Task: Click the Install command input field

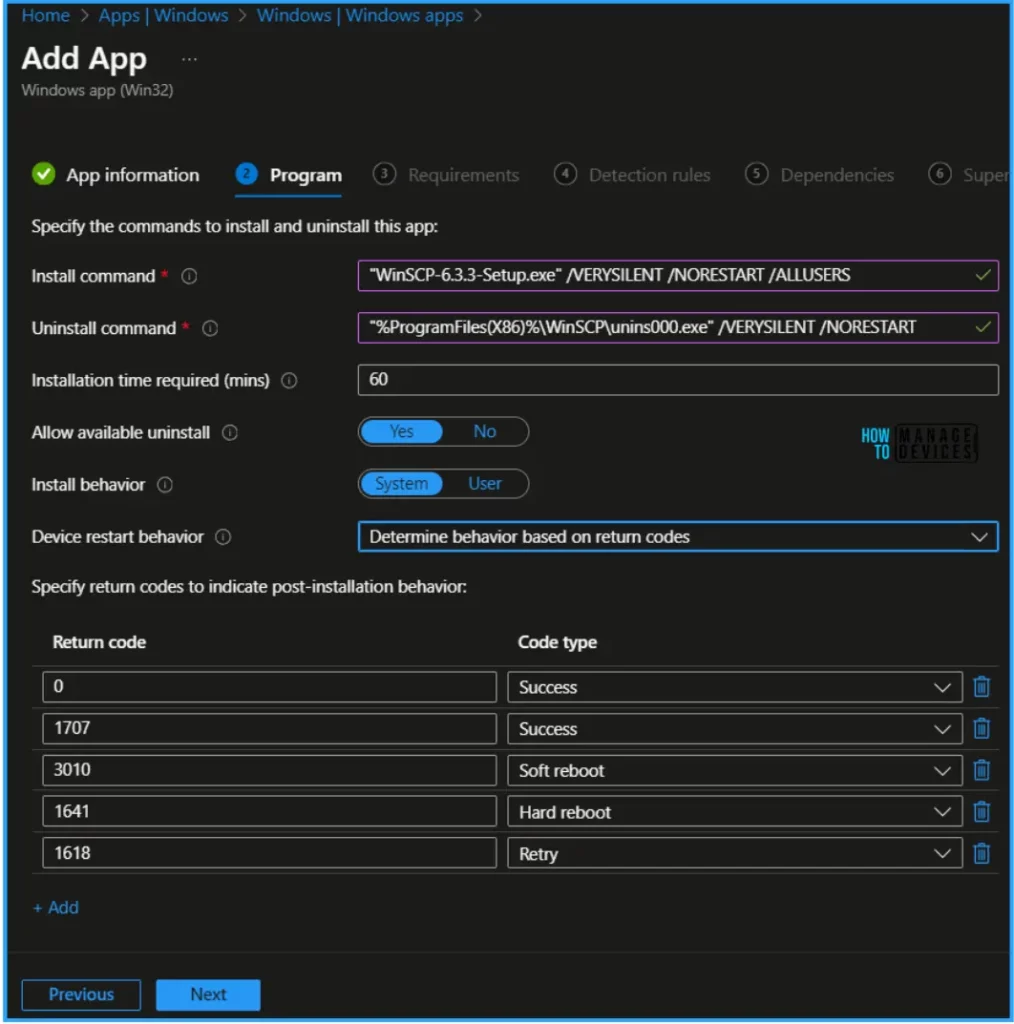Action: [678, 276]
